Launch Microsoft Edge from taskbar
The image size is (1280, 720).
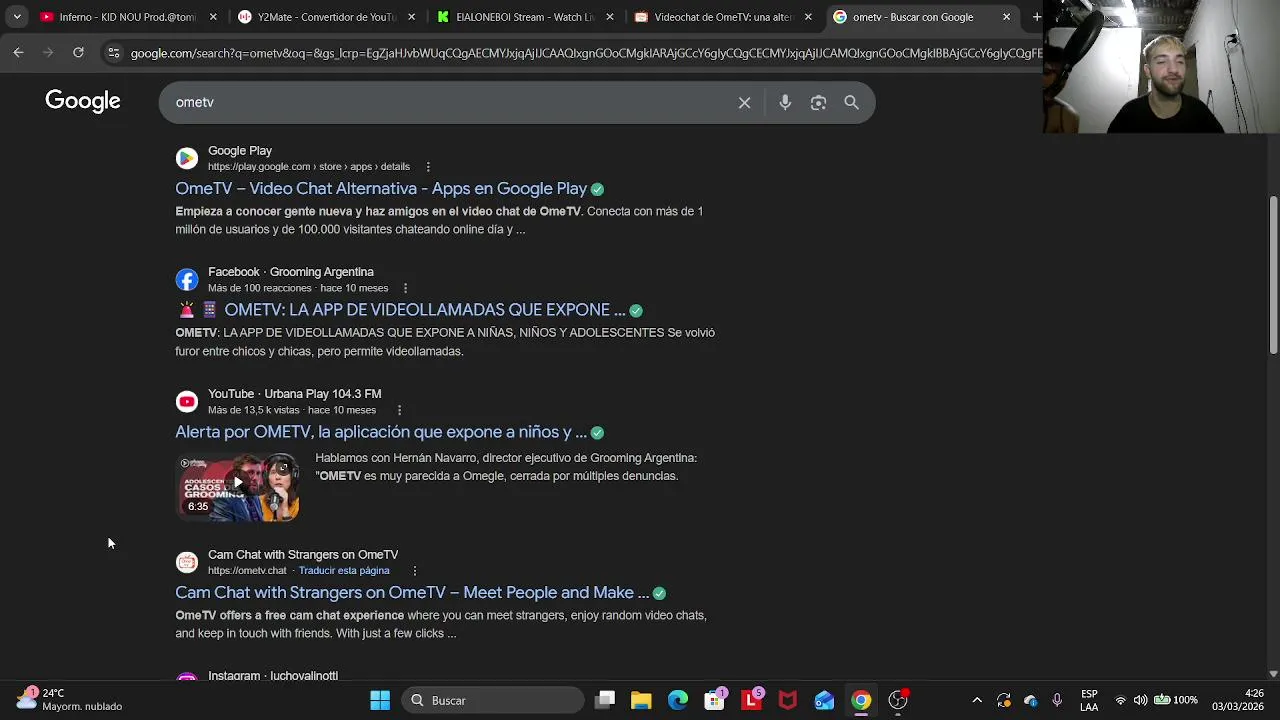[678, 700]
